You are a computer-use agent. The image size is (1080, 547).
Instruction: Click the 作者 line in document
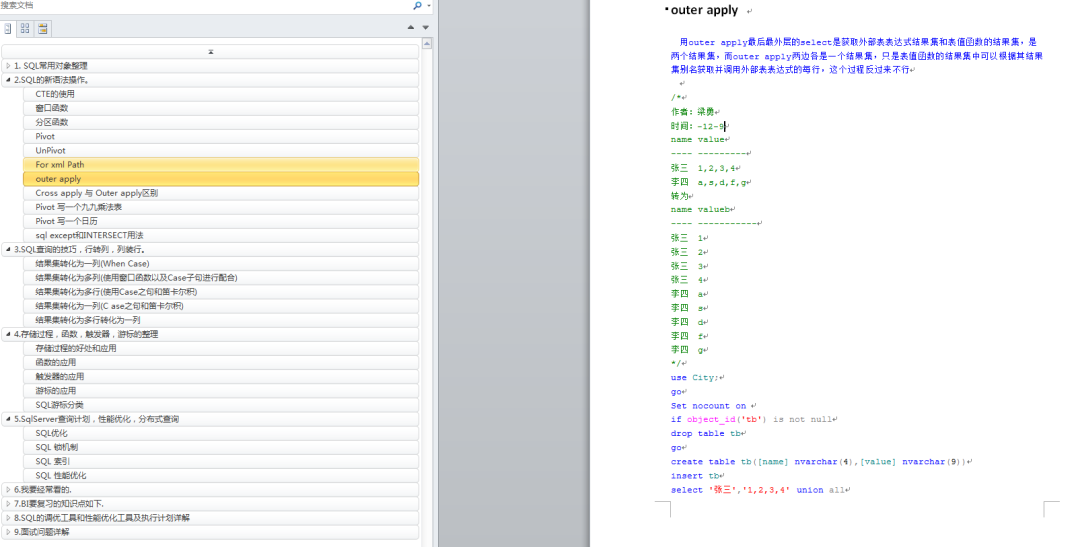click(x=693, y=112)
